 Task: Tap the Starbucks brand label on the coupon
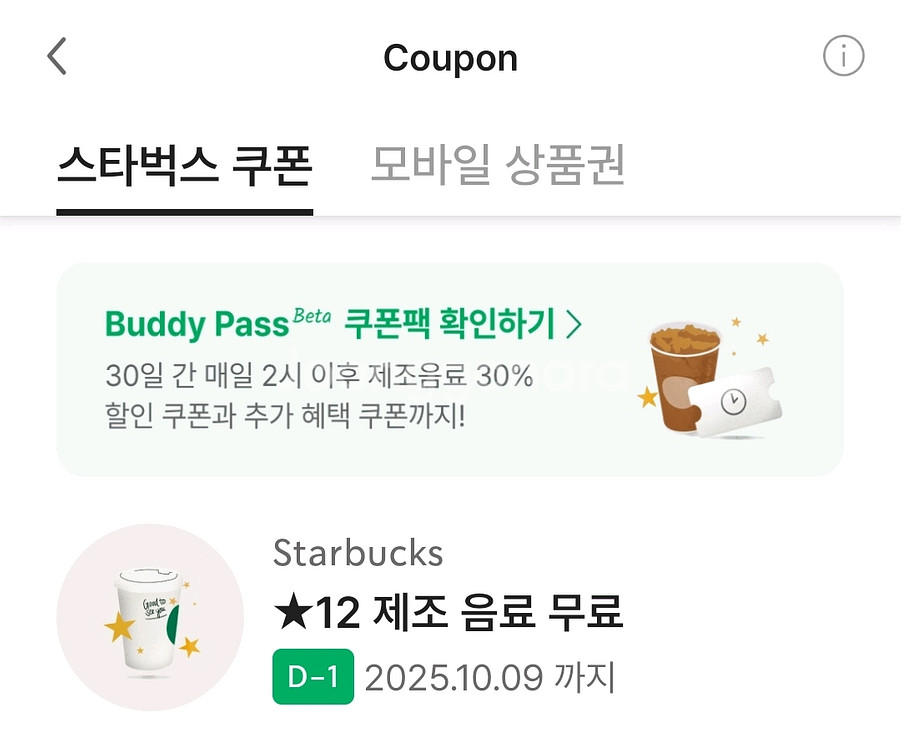pyautogui.click(x=357, y=553)
